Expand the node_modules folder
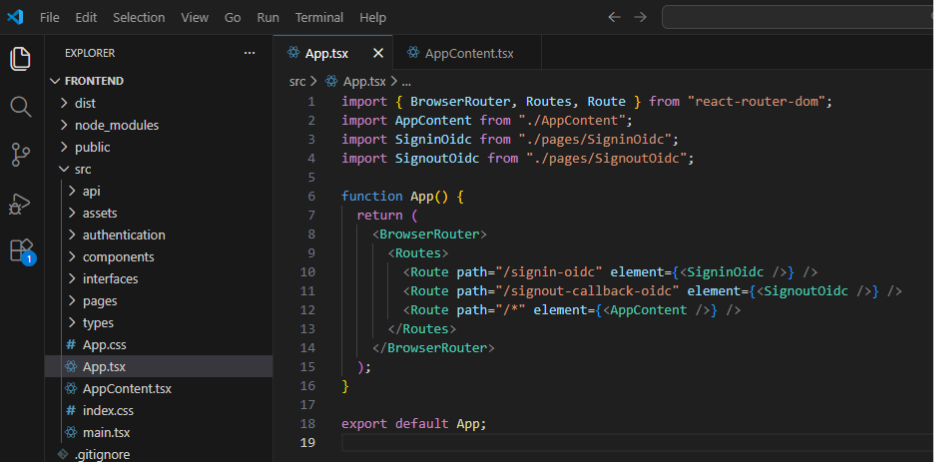The image size is (936, 462). coord(116,125)
